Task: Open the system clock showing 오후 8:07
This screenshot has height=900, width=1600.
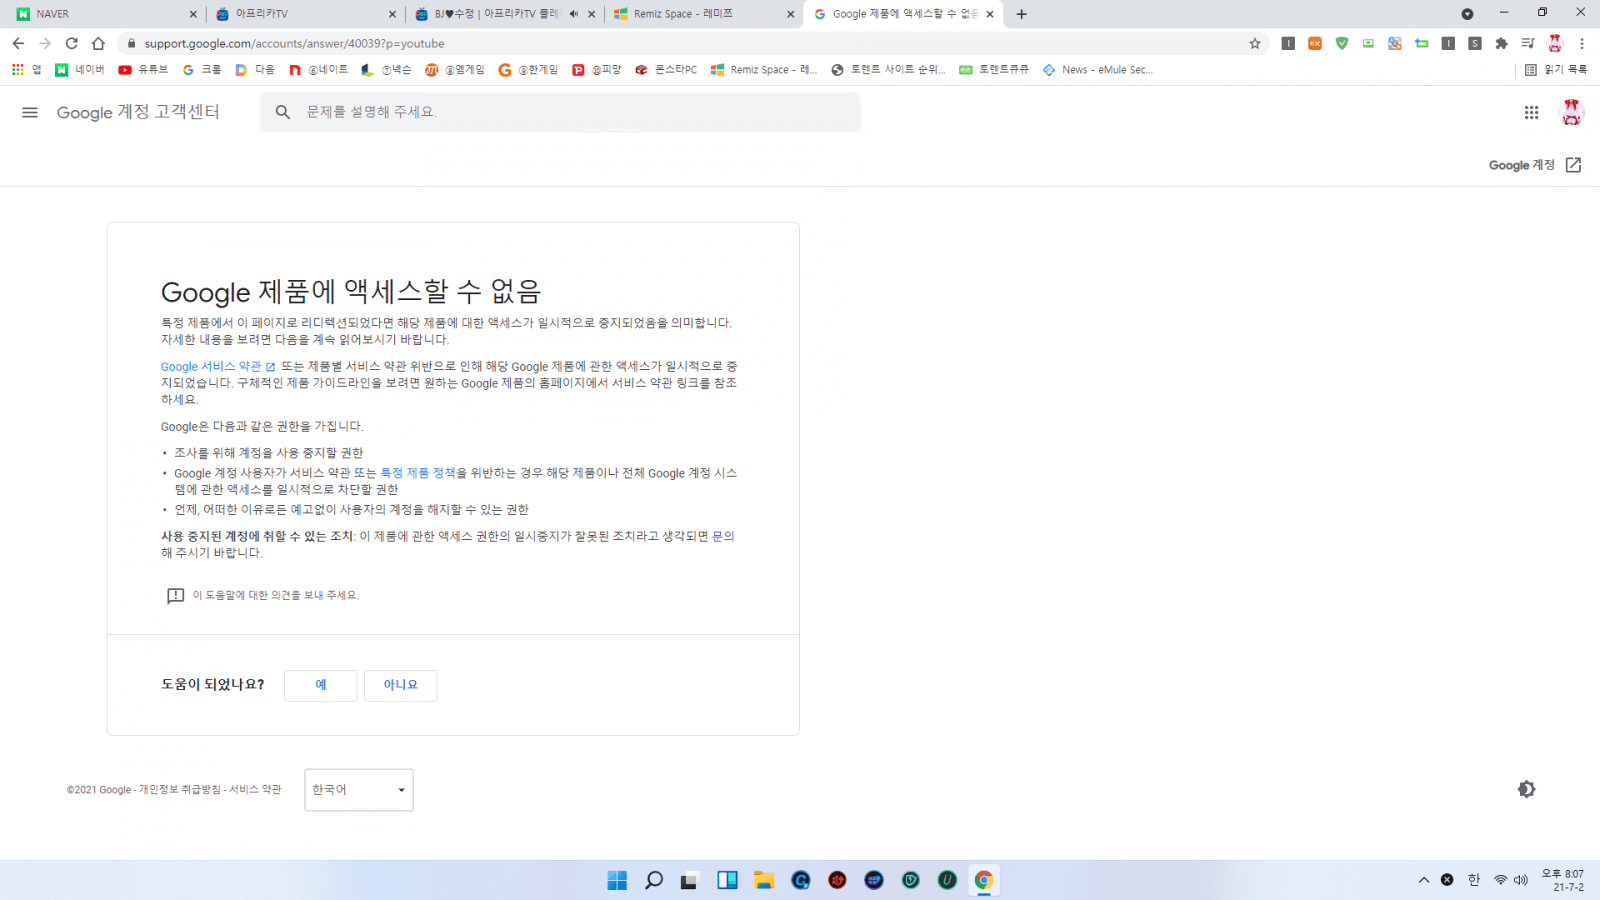Action: [x=1563, y=880]
